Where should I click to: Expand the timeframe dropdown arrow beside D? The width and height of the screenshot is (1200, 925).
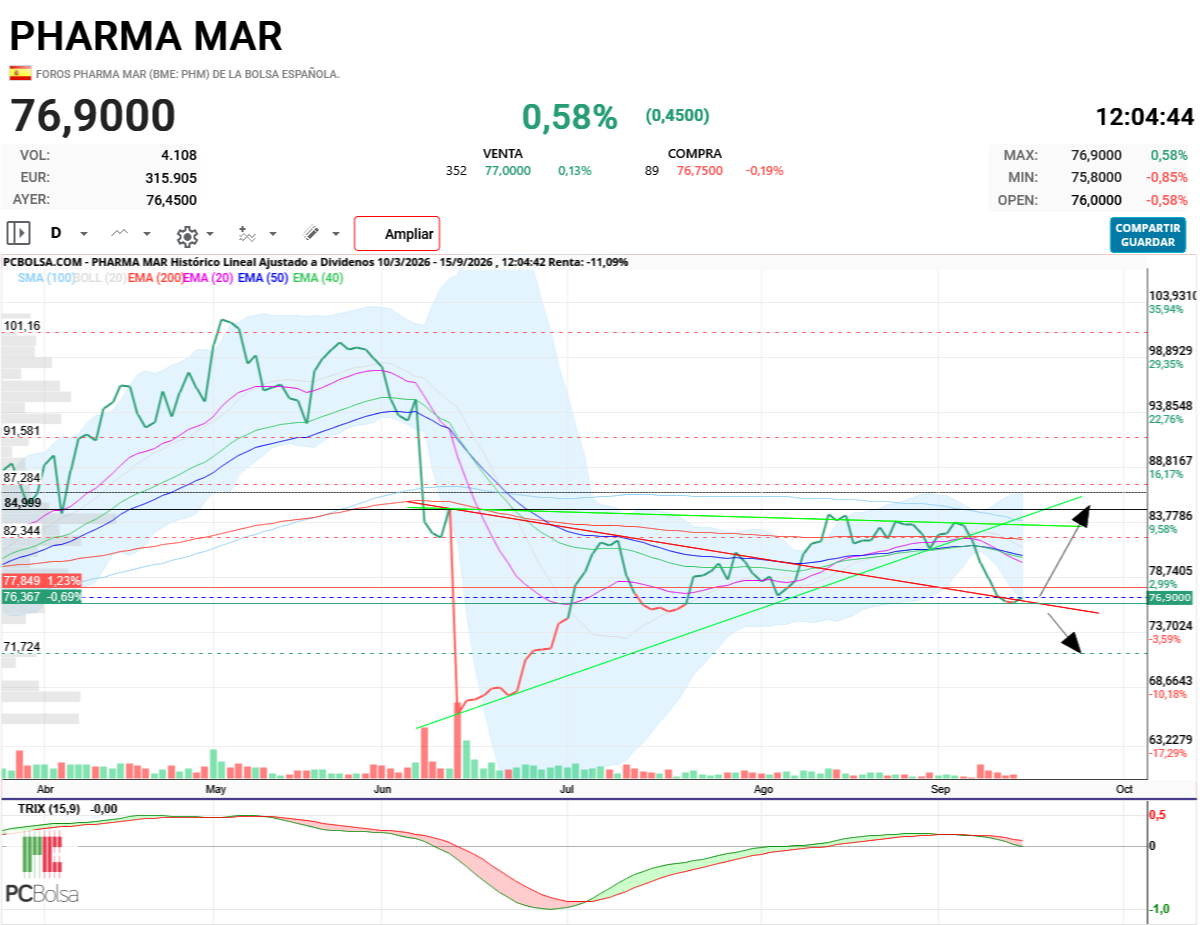tap(84, 234)
